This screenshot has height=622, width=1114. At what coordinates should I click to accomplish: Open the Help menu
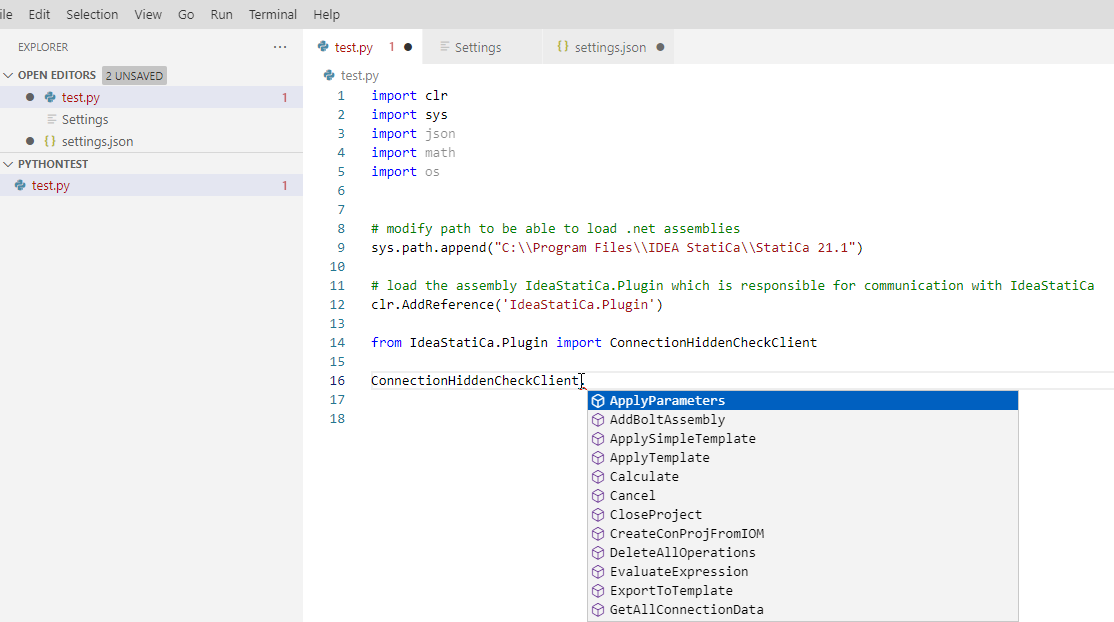click(327, 14)
